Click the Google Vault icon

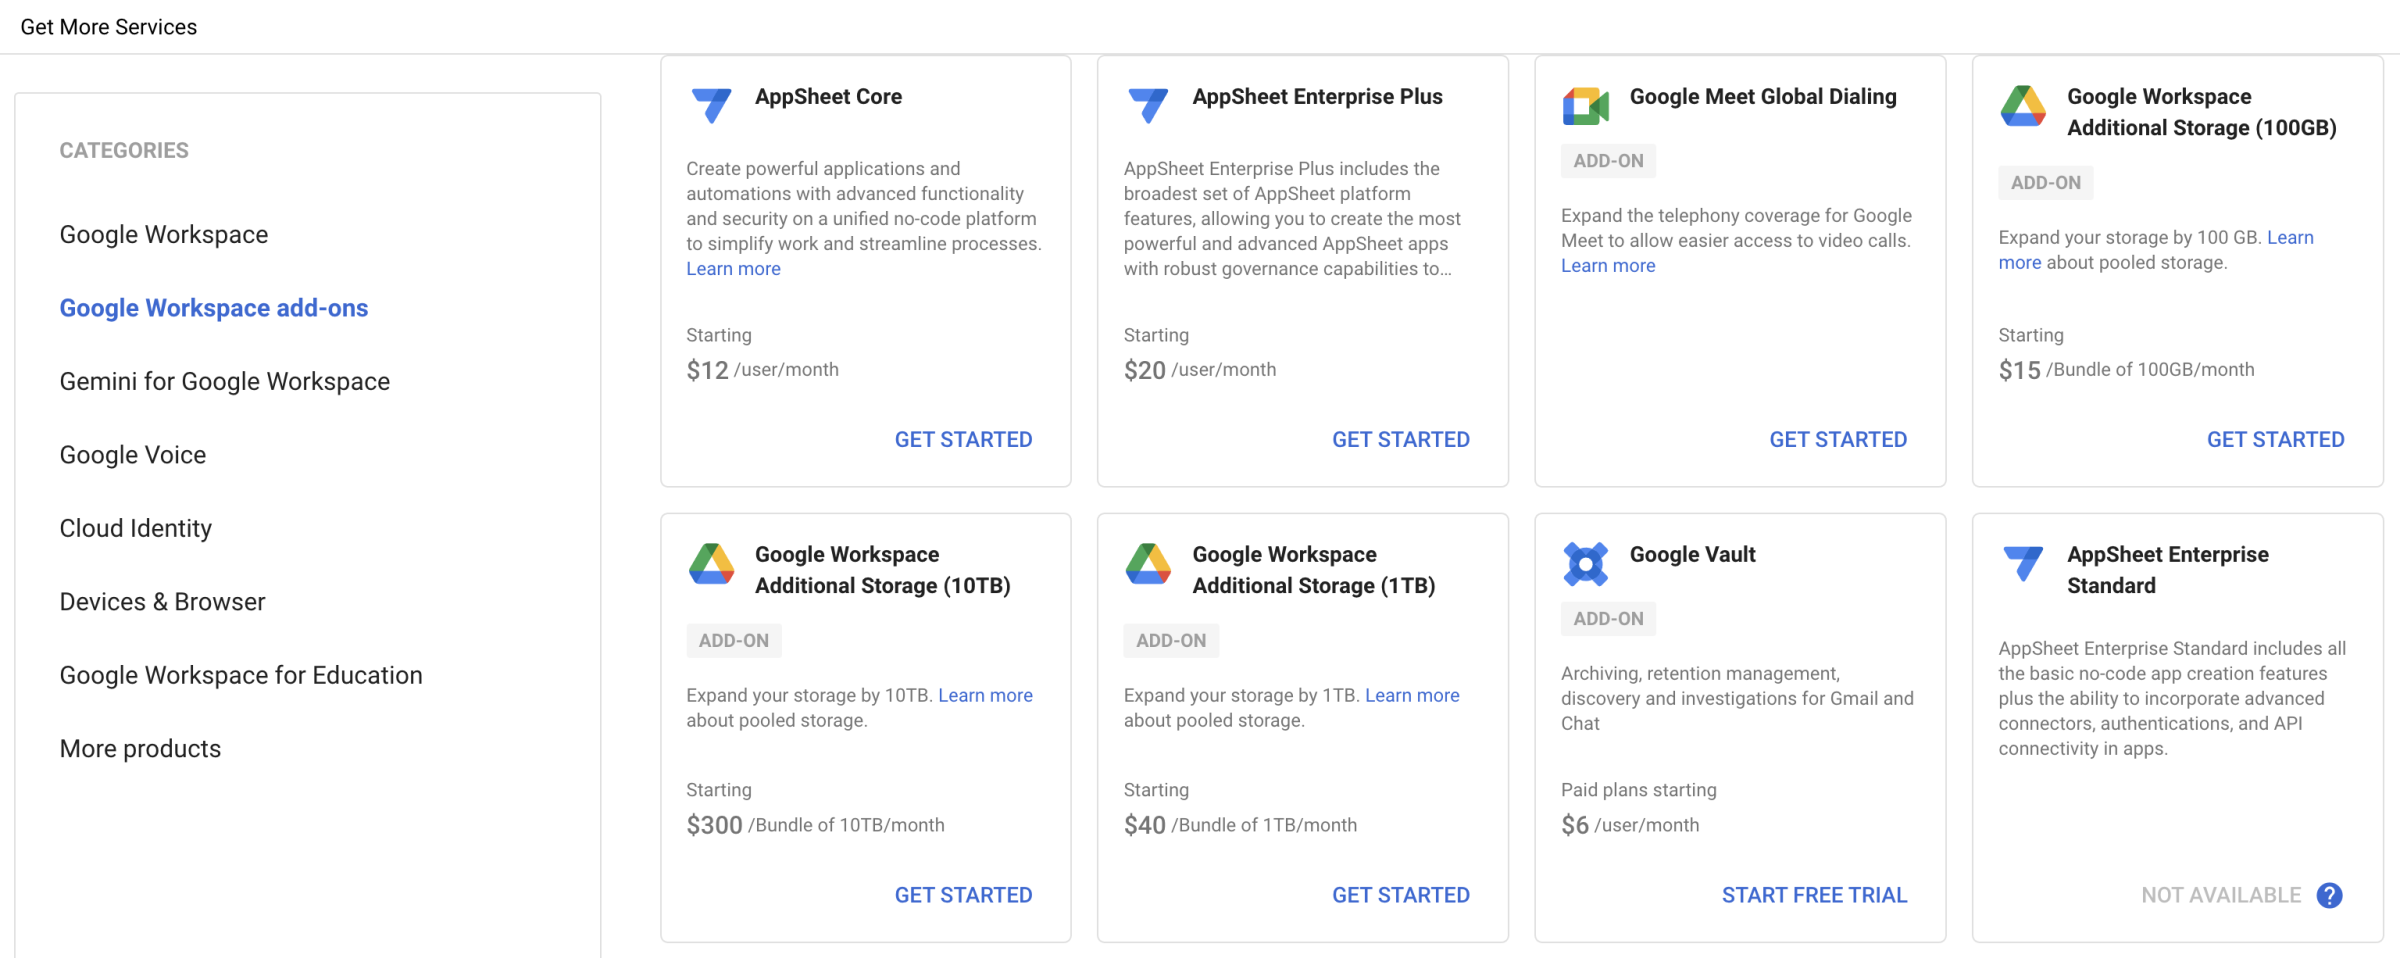(x=1586, y=564)
